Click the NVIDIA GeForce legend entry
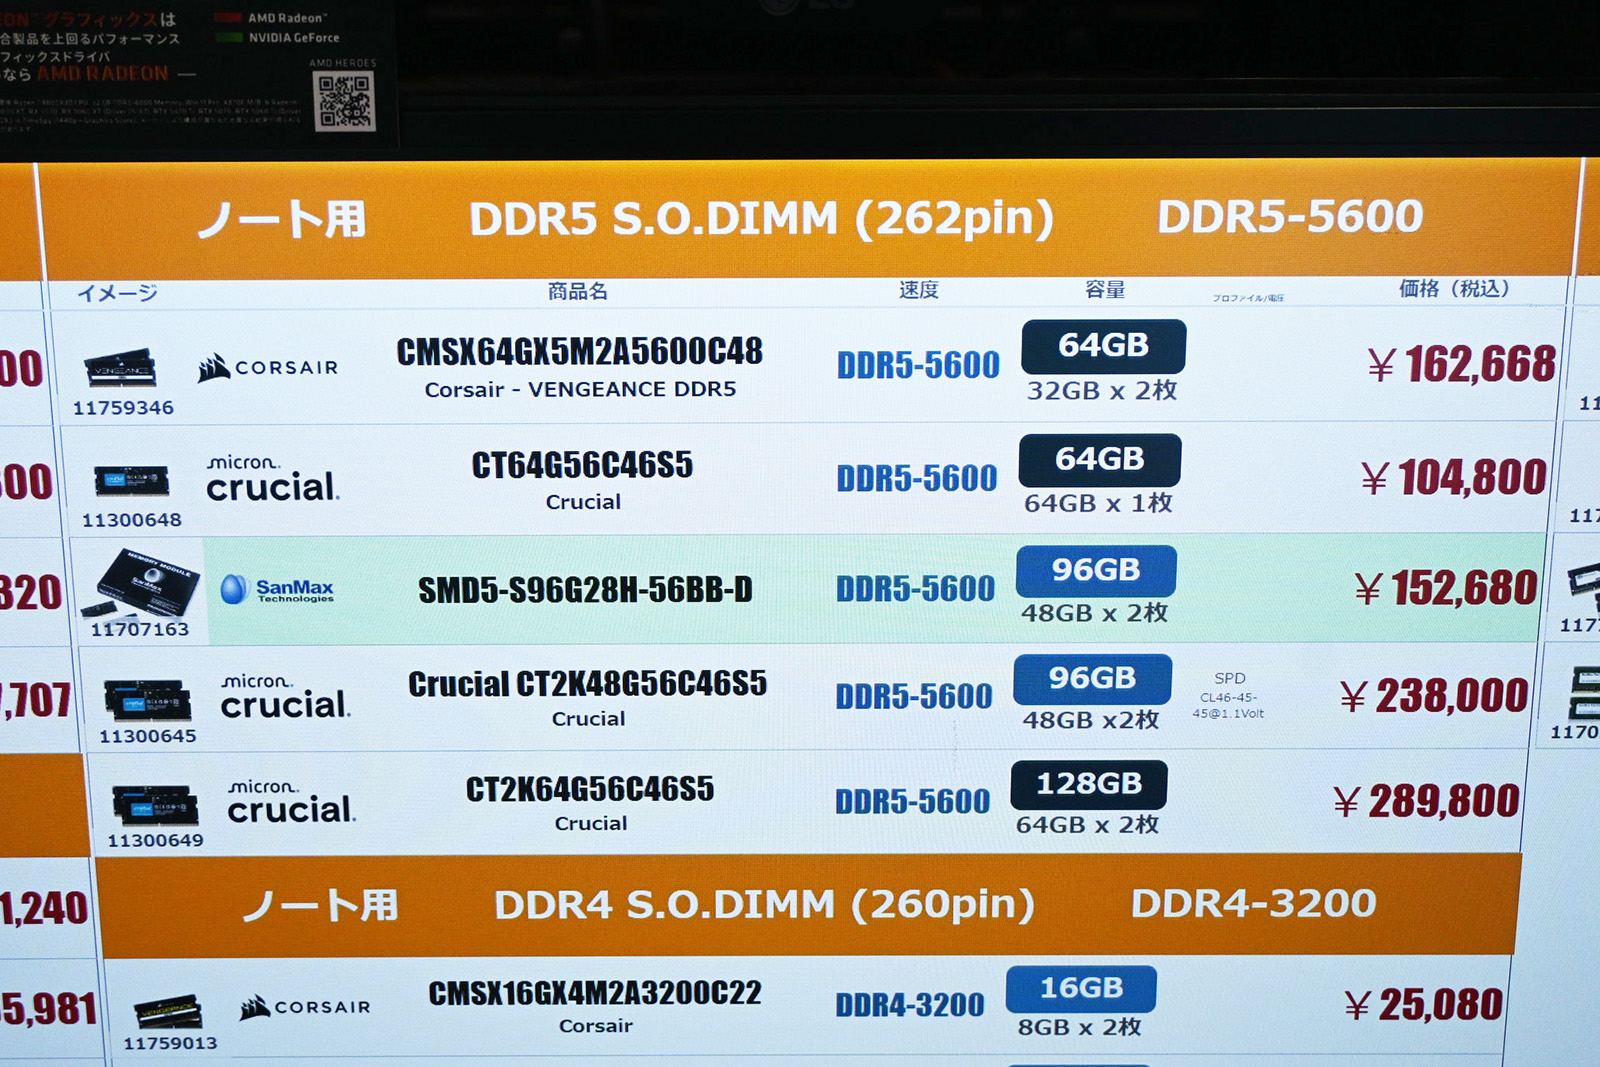 [x=278, y=38]
